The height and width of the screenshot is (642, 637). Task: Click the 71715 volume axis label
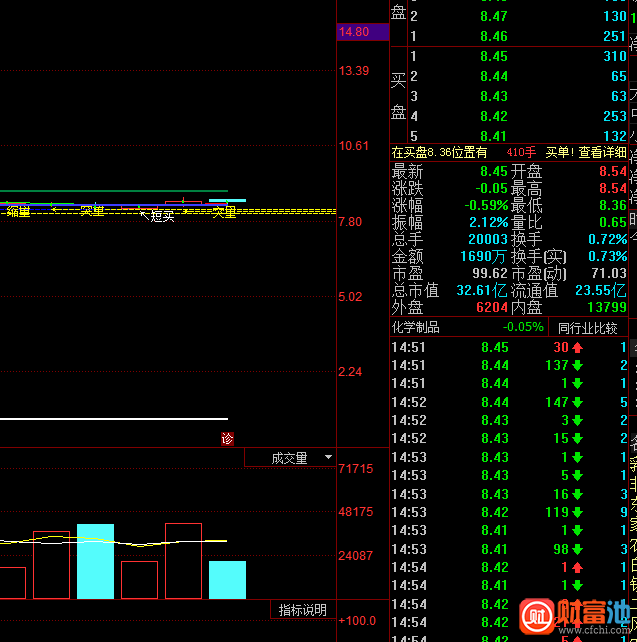tap(356, 468)
